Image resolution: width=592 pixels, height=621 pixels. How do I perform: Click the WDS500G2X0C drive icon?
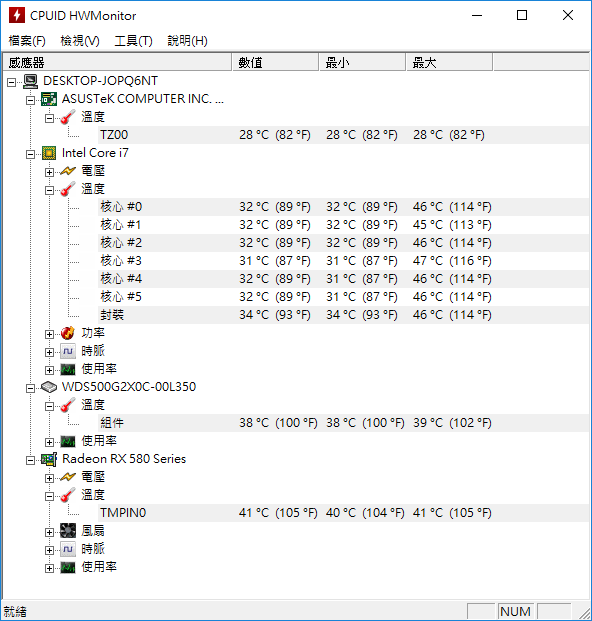click(x=49, y=387)
